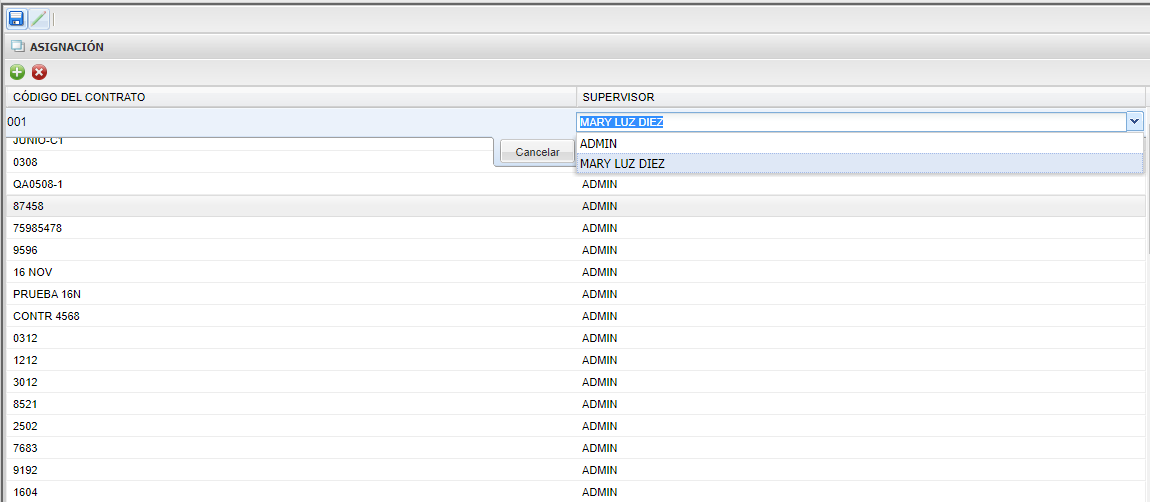Click the ASIGNACIÓN panel header icon

click(17, 46)
